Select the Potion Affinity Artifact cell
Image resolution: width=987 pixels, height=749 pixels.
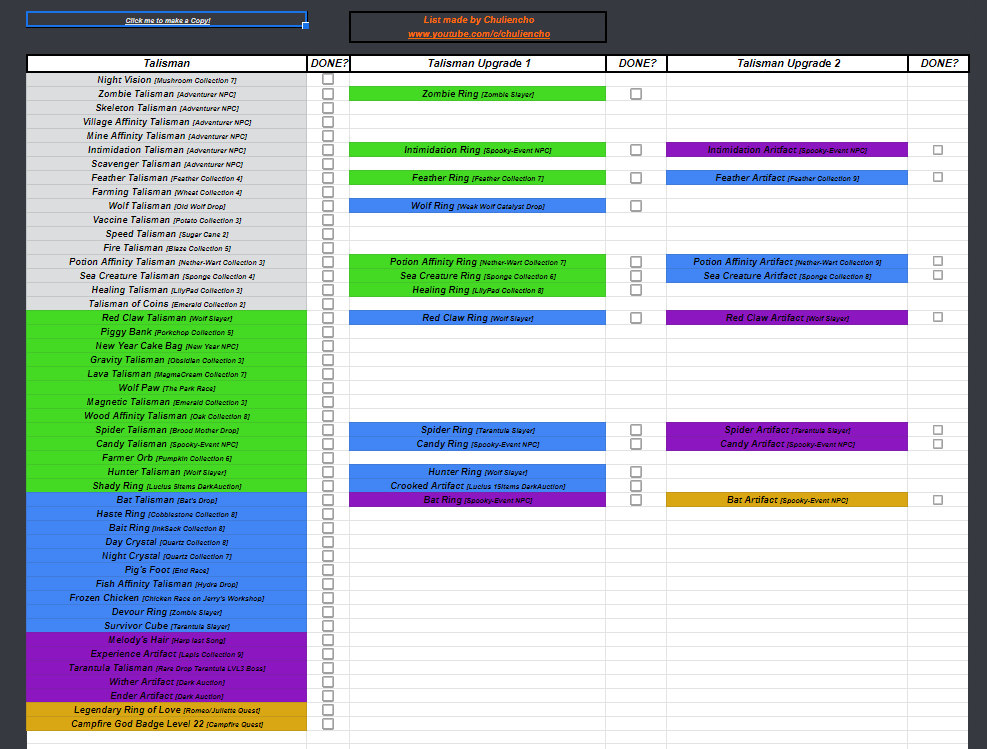click(x=787, y=262)
